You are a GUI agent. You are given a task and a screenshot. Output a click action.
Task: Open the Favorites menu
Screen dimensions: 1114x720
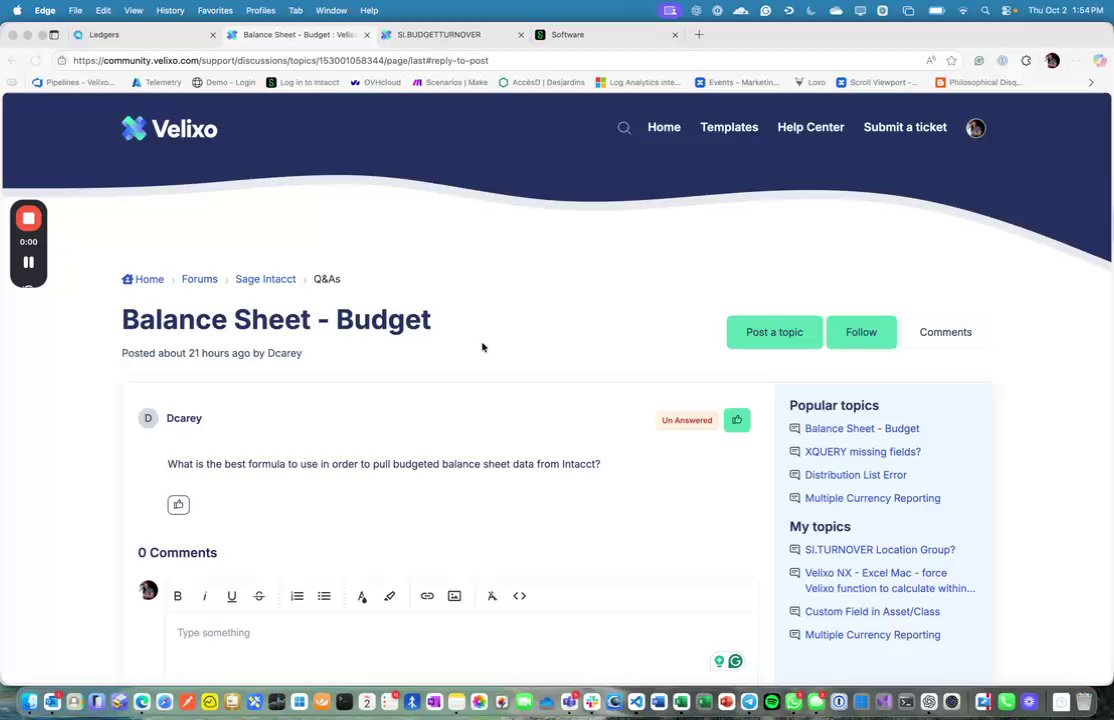tap(215, 11)
